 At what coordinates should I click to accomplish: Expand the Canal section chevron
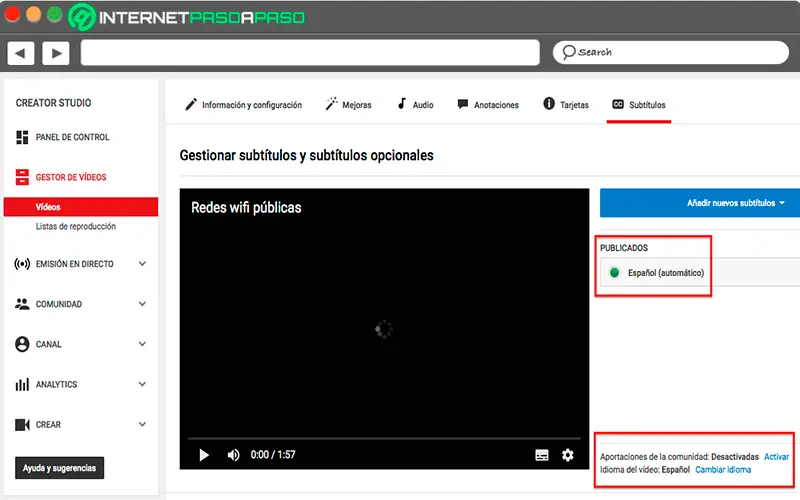(x=142, y=344)
